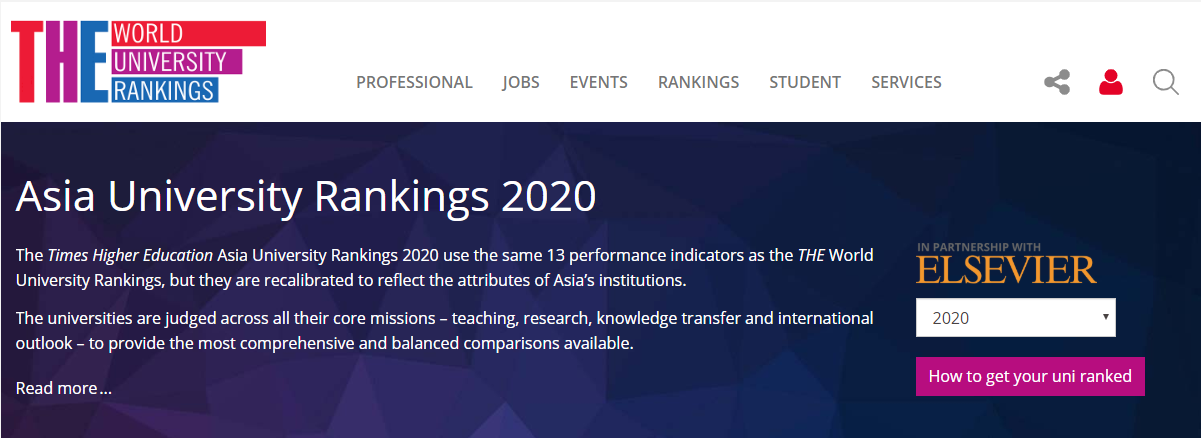Click the THE World University Rankings logo
This screenshot has height=438, width=1201.
tap(138, 62)
